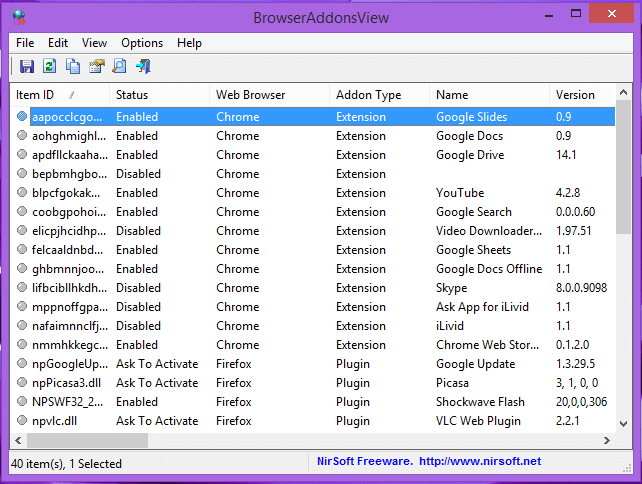
Task: Click the horizontal scrollbar right arrow
Action: [x=607, y=441]
